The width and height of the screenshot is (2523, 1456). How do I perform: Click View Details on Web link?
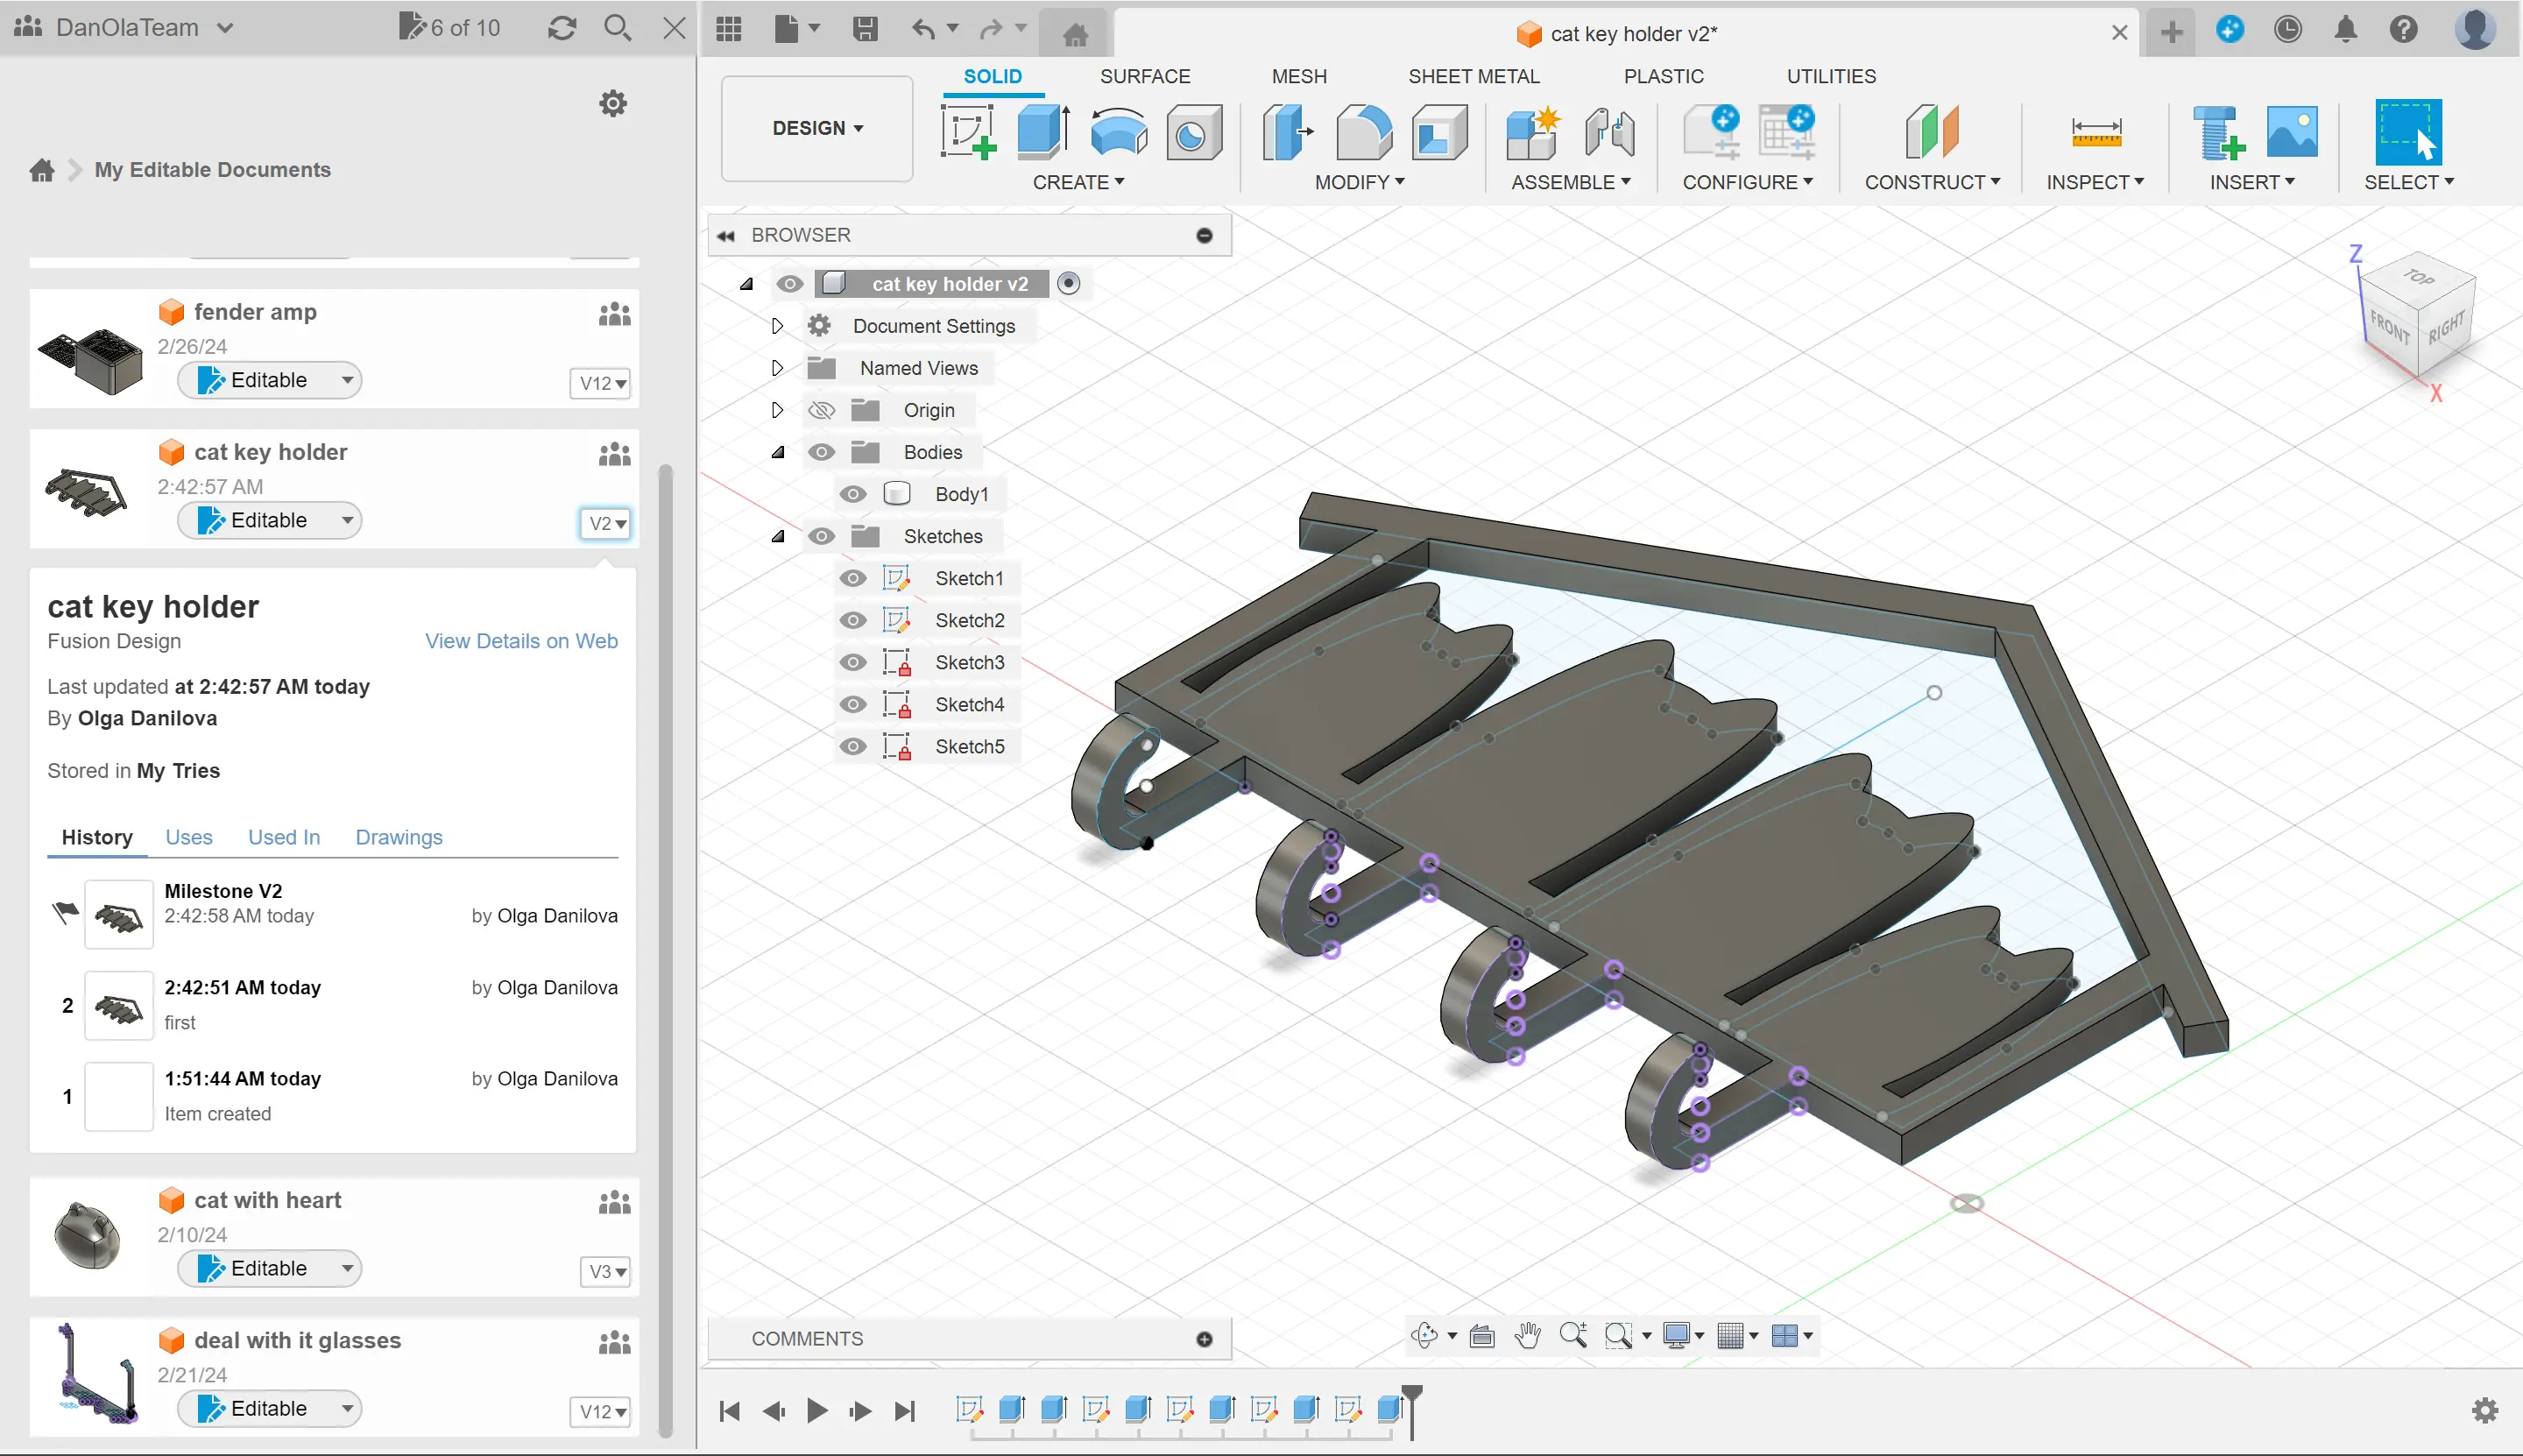521,641
